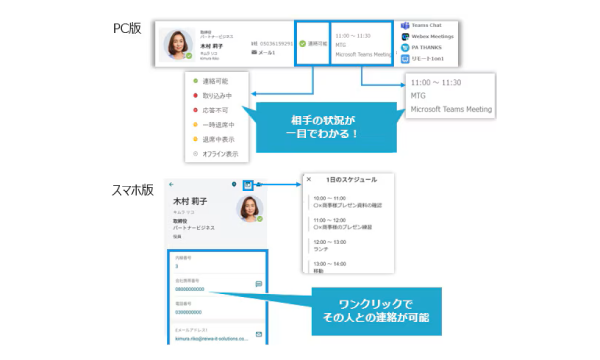Tap the large 木村 莉子 name on smartphone
The height and width of the screenshot is (360, 600).
pos(190,201)
